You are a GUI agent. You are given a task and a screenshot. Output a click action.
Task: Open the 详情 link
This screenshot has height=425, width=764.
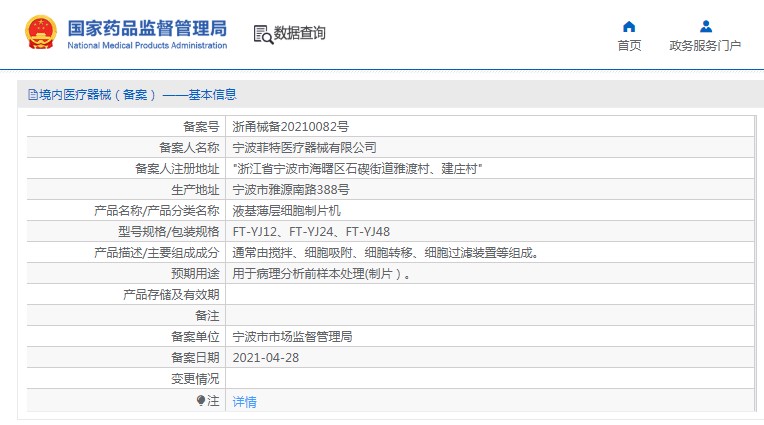[x=244, y=401]
